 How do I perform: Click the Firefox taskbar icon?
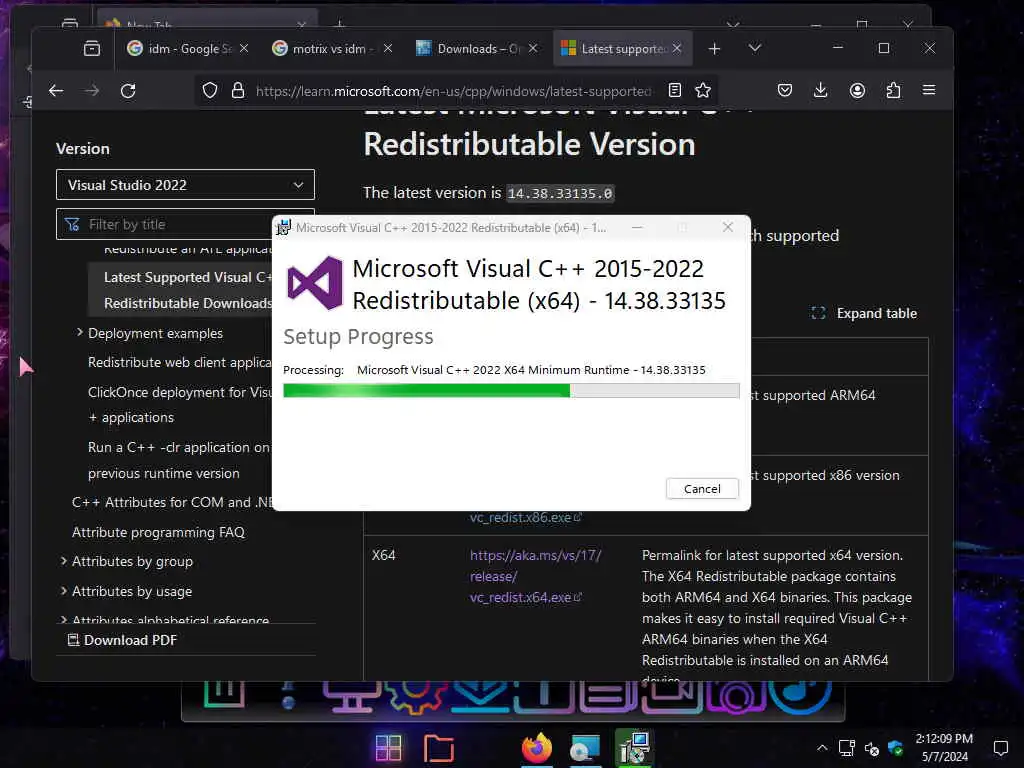pyautogui.click(x=537, y=748)
